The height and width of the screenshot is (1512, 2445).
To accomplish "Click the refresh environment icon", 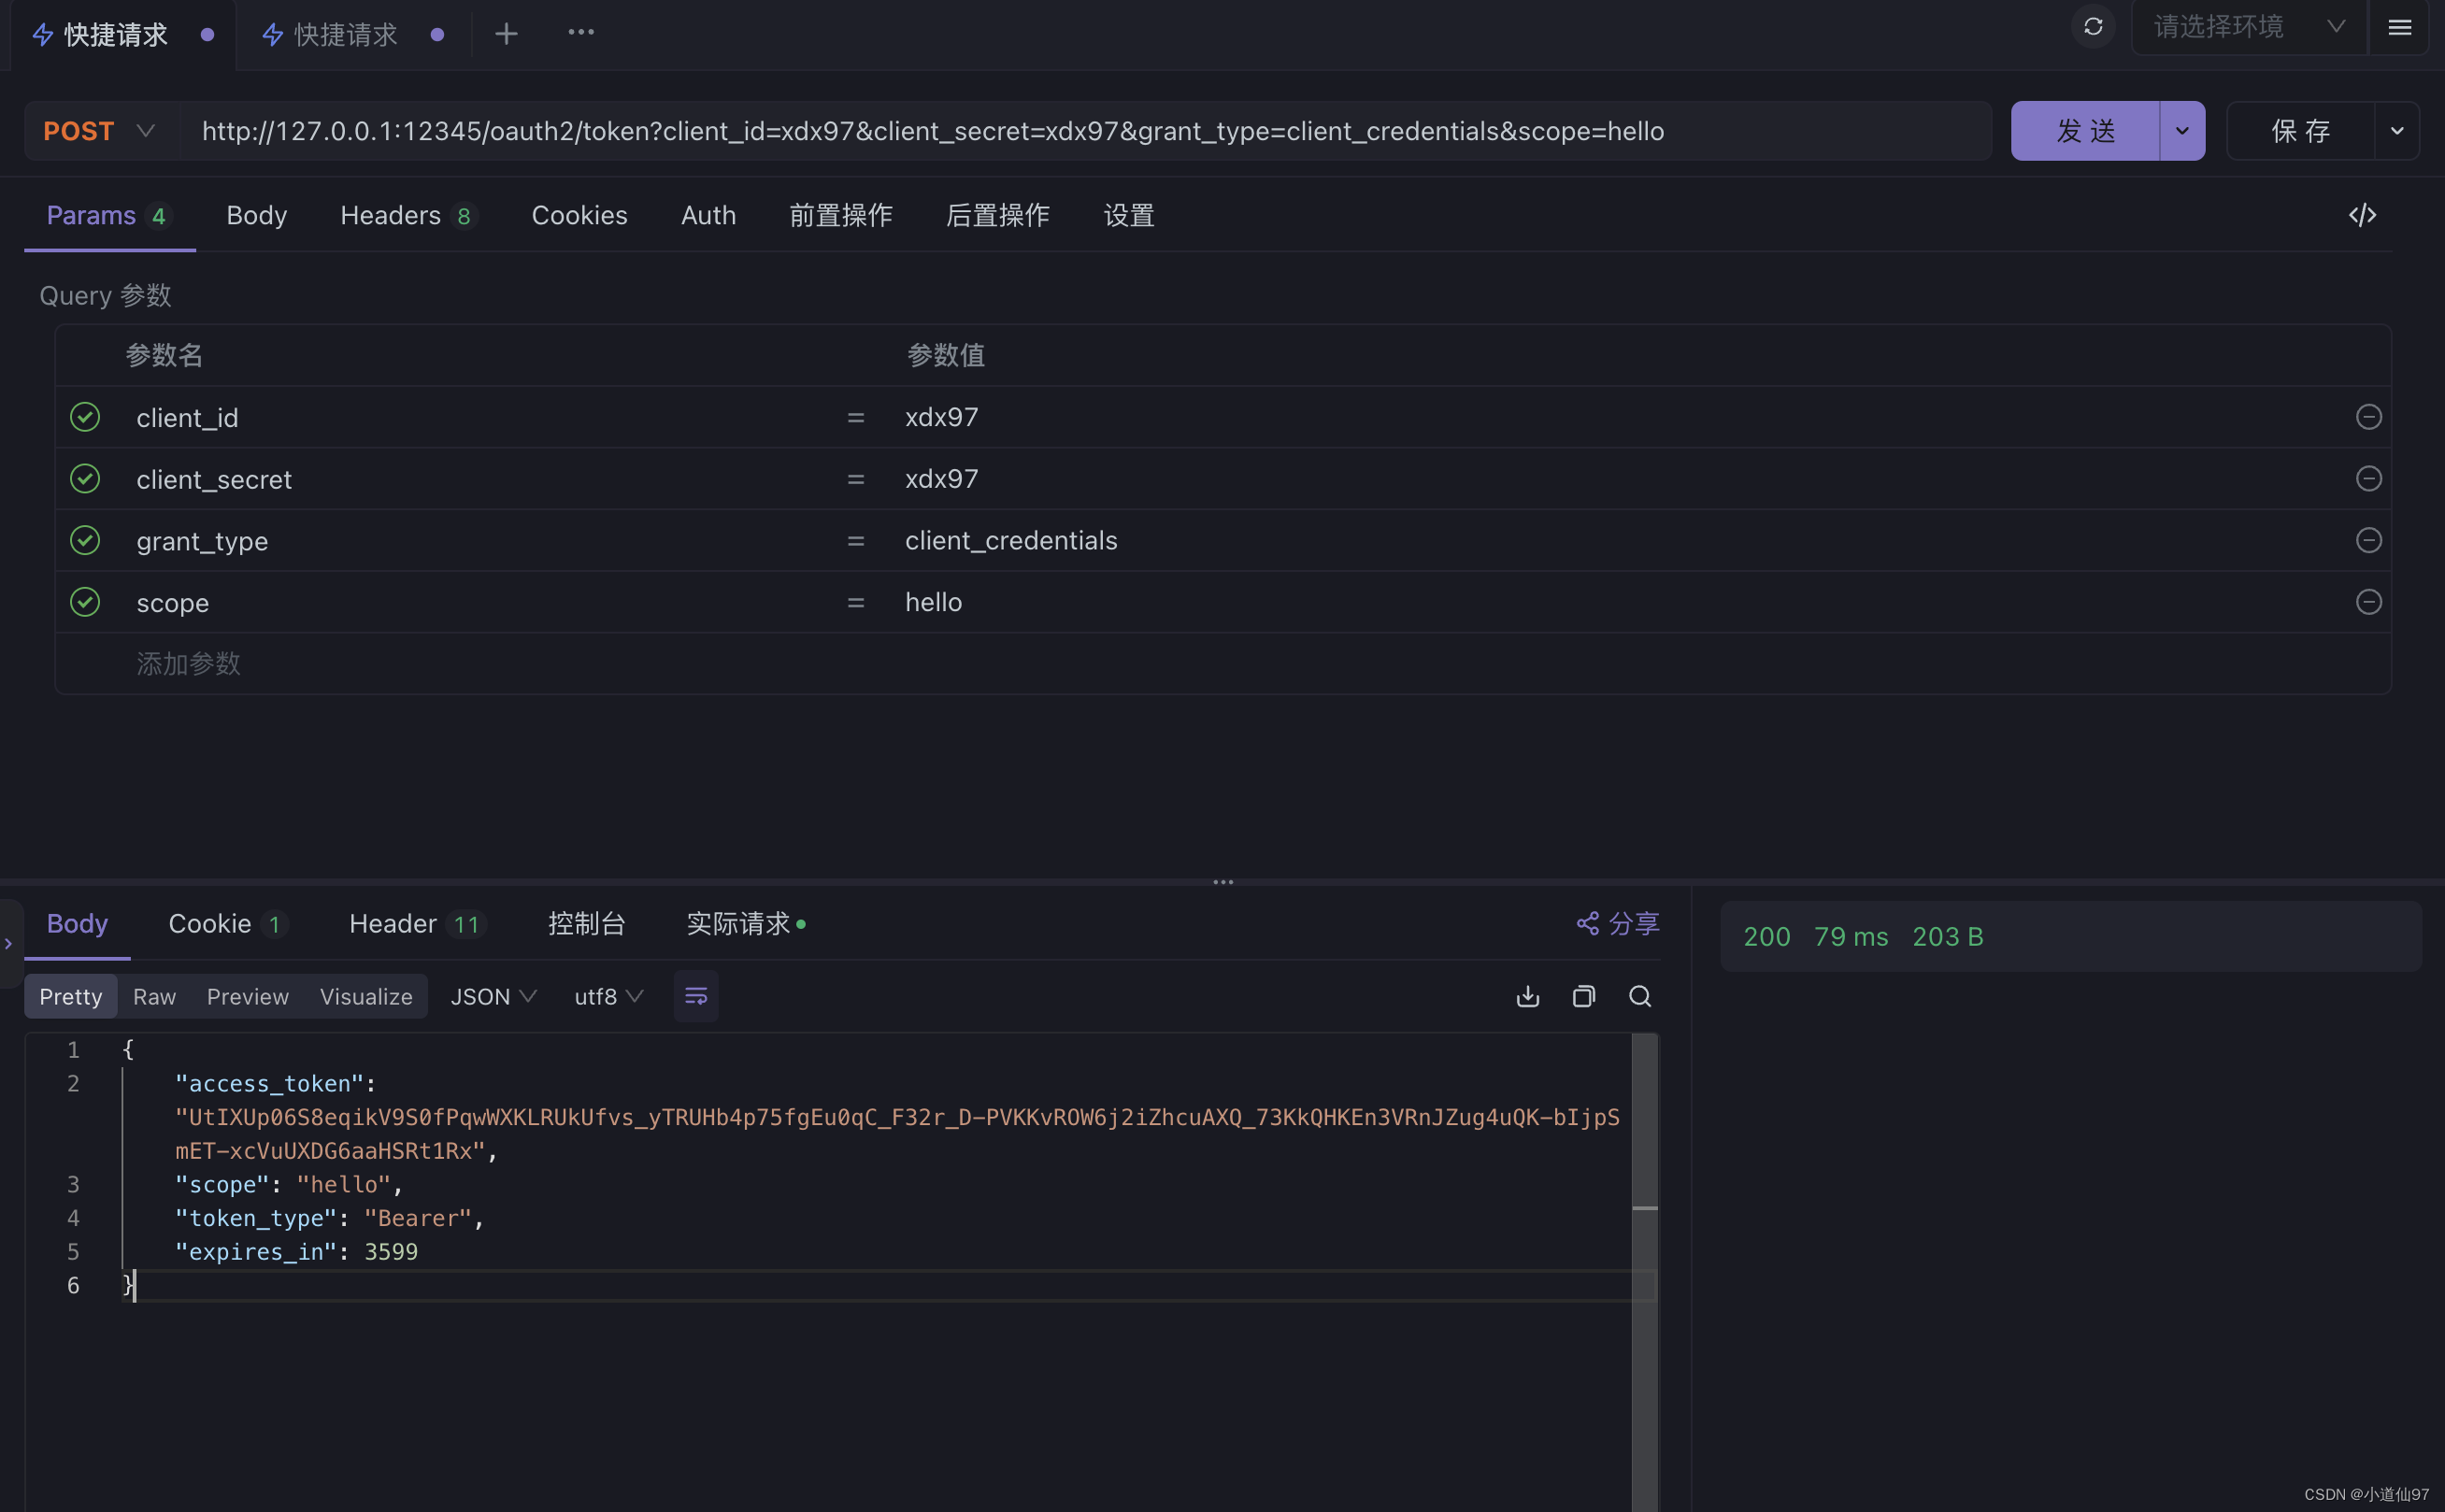I will (2092, 27).
